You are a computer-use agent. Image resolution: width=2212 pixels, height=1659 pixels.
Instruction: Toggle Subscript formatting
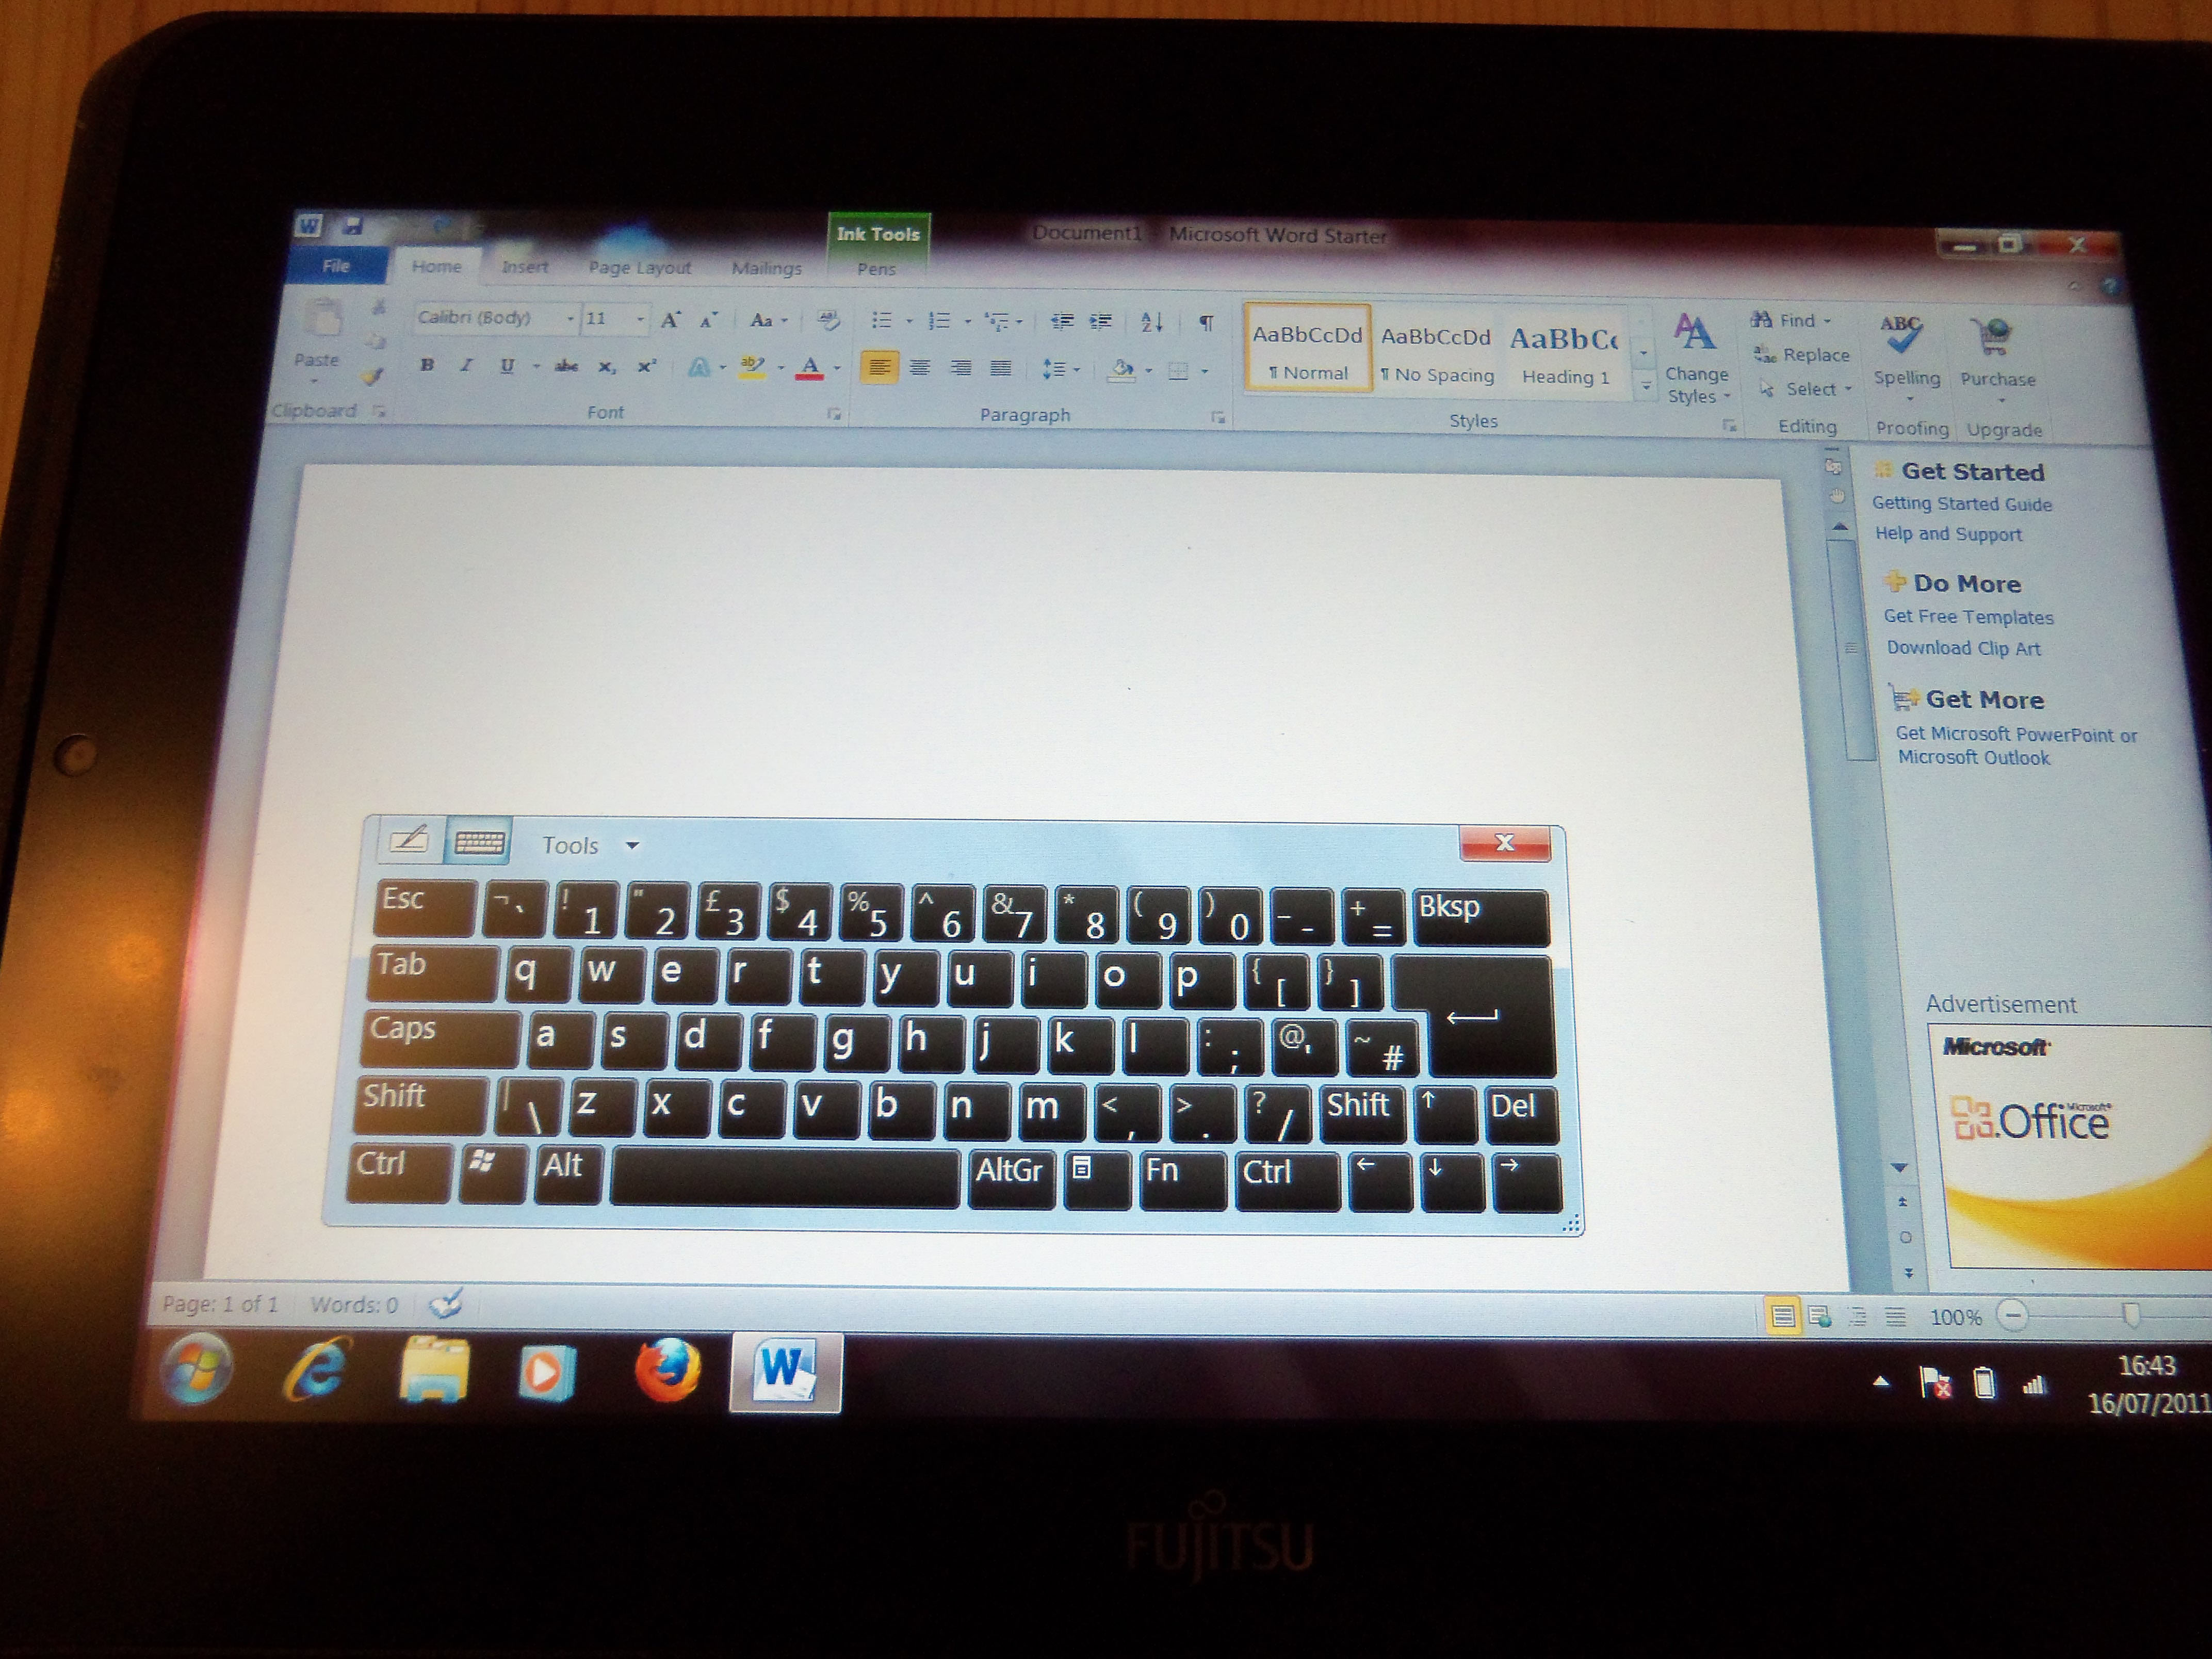click(606, 367)
